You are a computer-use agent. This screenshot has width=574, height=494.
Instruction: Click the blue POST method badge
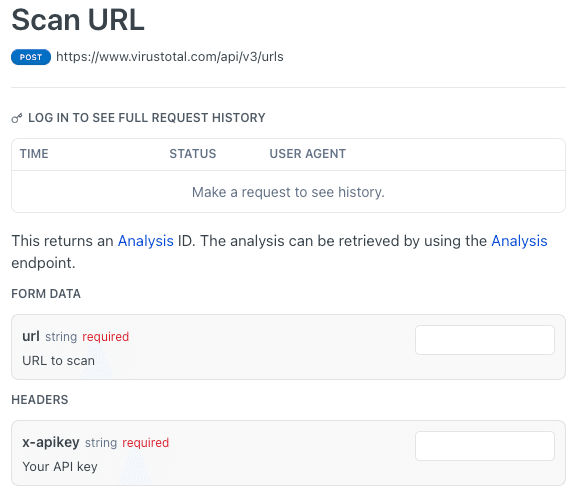pos(31,57)
